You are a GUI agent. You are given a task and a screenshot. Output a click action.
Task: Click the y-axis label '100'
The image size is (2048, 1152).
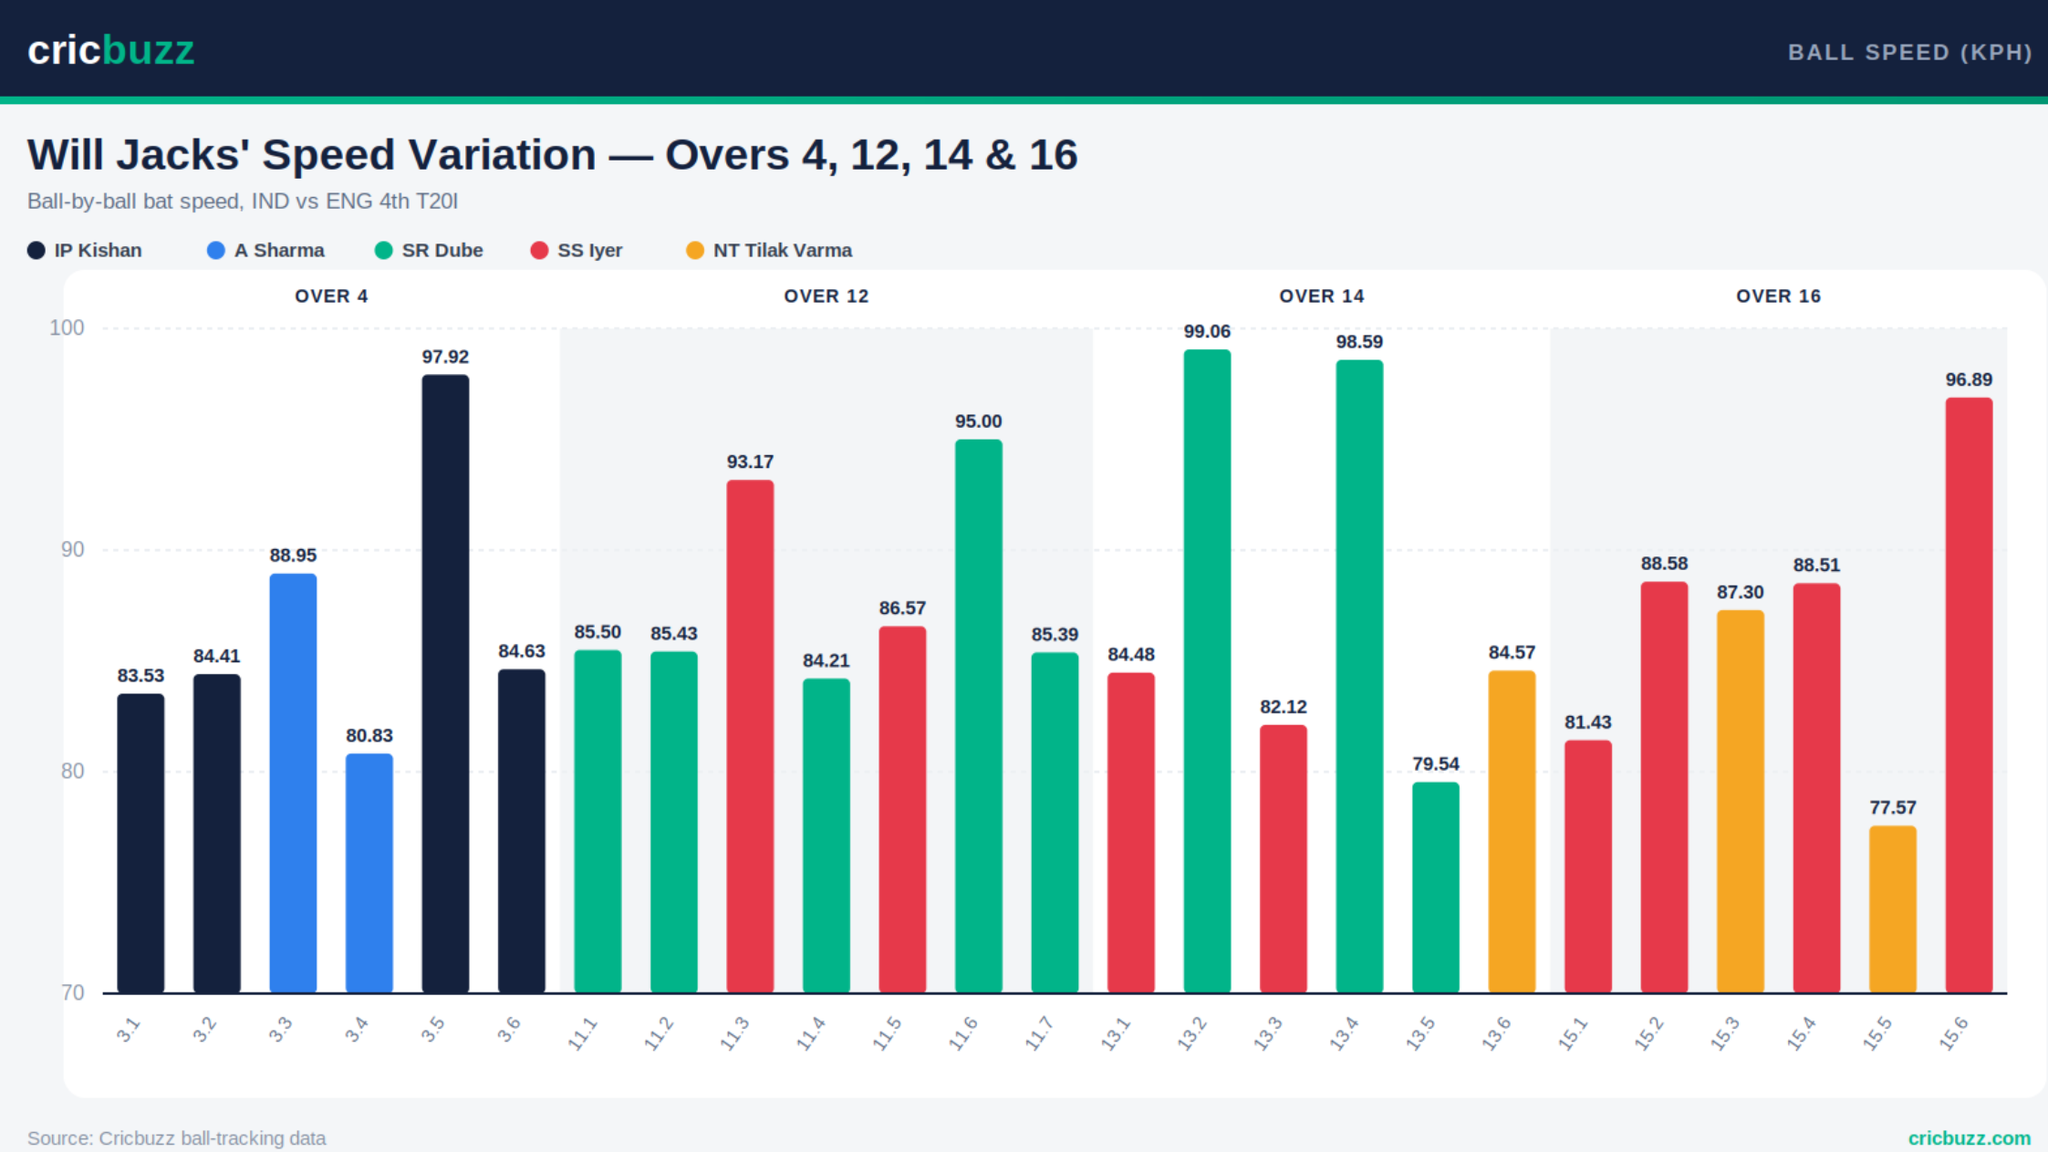point(67,328)
